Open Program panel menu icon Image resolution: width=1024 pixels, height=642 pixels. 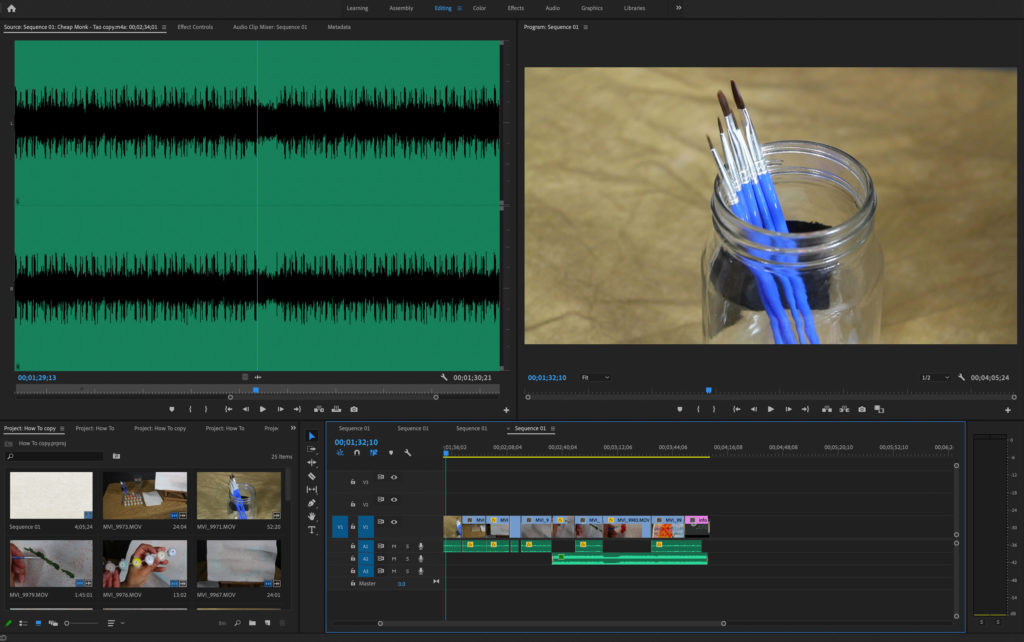[x=586, y=27]
